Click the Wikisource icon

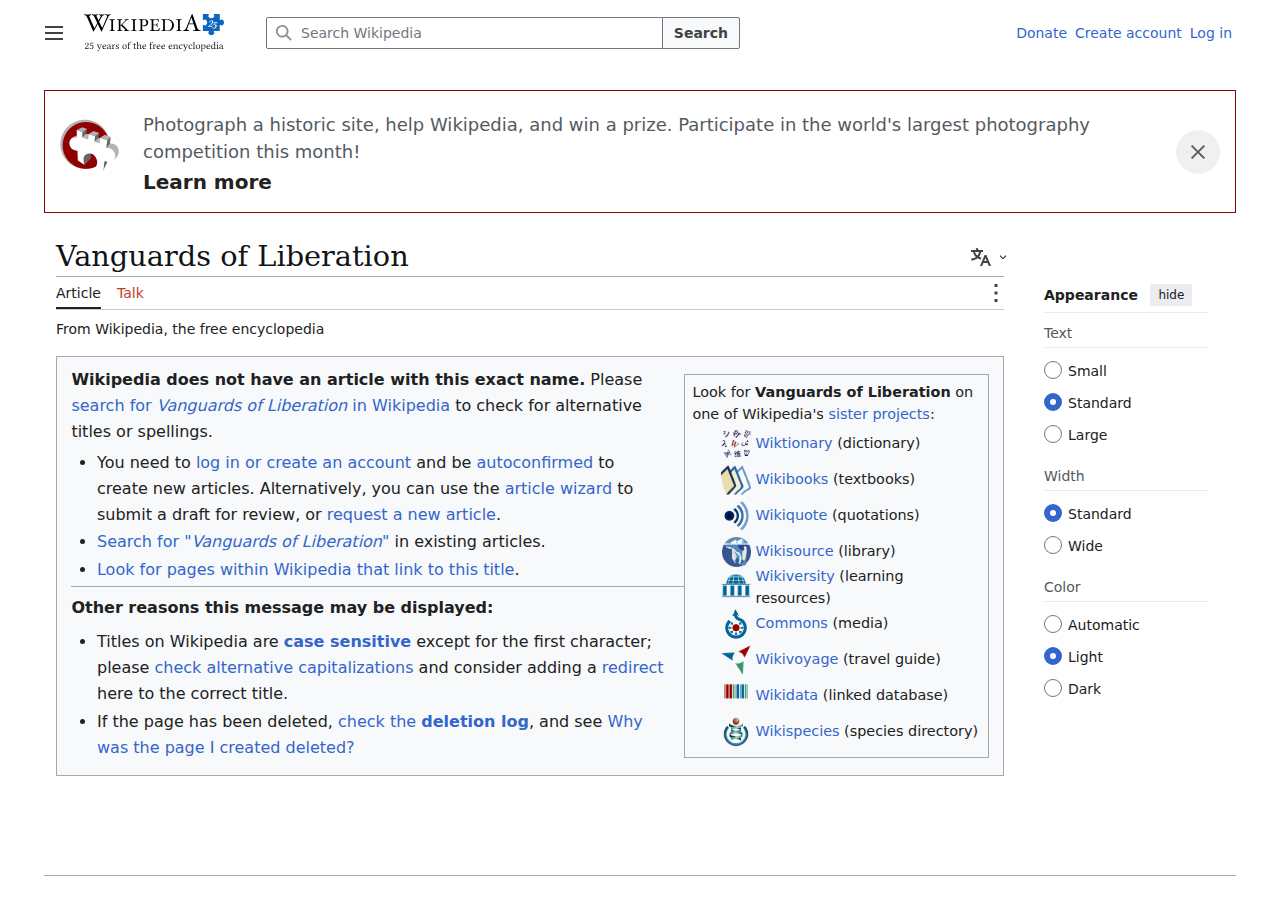pyautogui.click(x=736, y=552)
